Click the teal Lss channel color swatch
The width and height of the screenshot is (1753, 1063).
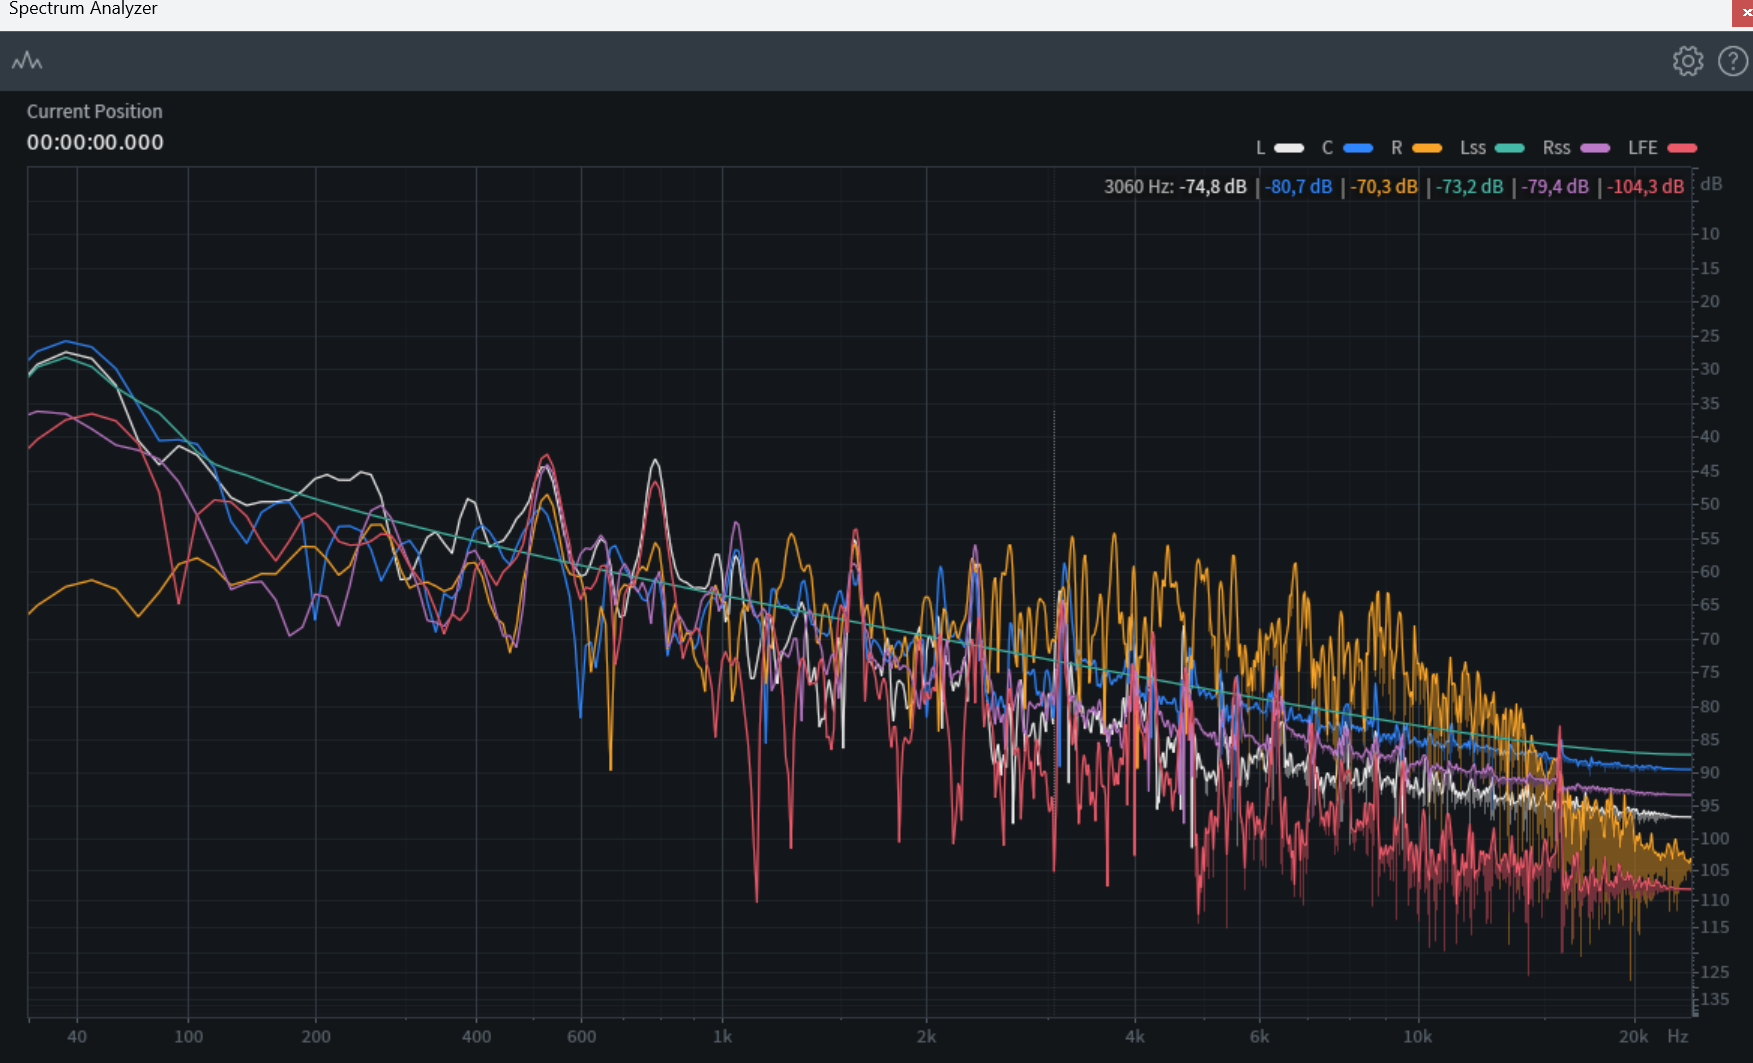click(x=1510, y=148)
